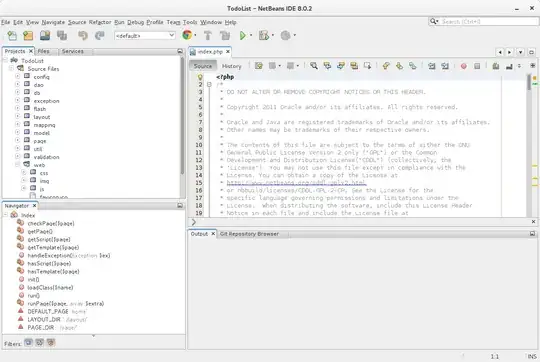Toggle second Navigator filter button
Image resolution: width=540 pixels, height=362 pixels.
coord(40,342)
